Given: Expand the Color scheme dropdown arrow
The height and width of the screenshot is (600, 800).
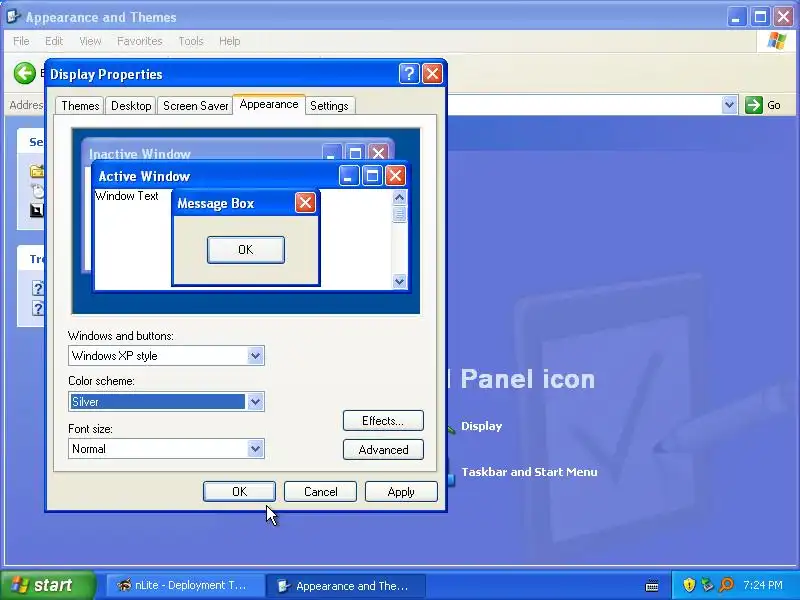Looking at the screenshot, I should (x=255, y=402).
